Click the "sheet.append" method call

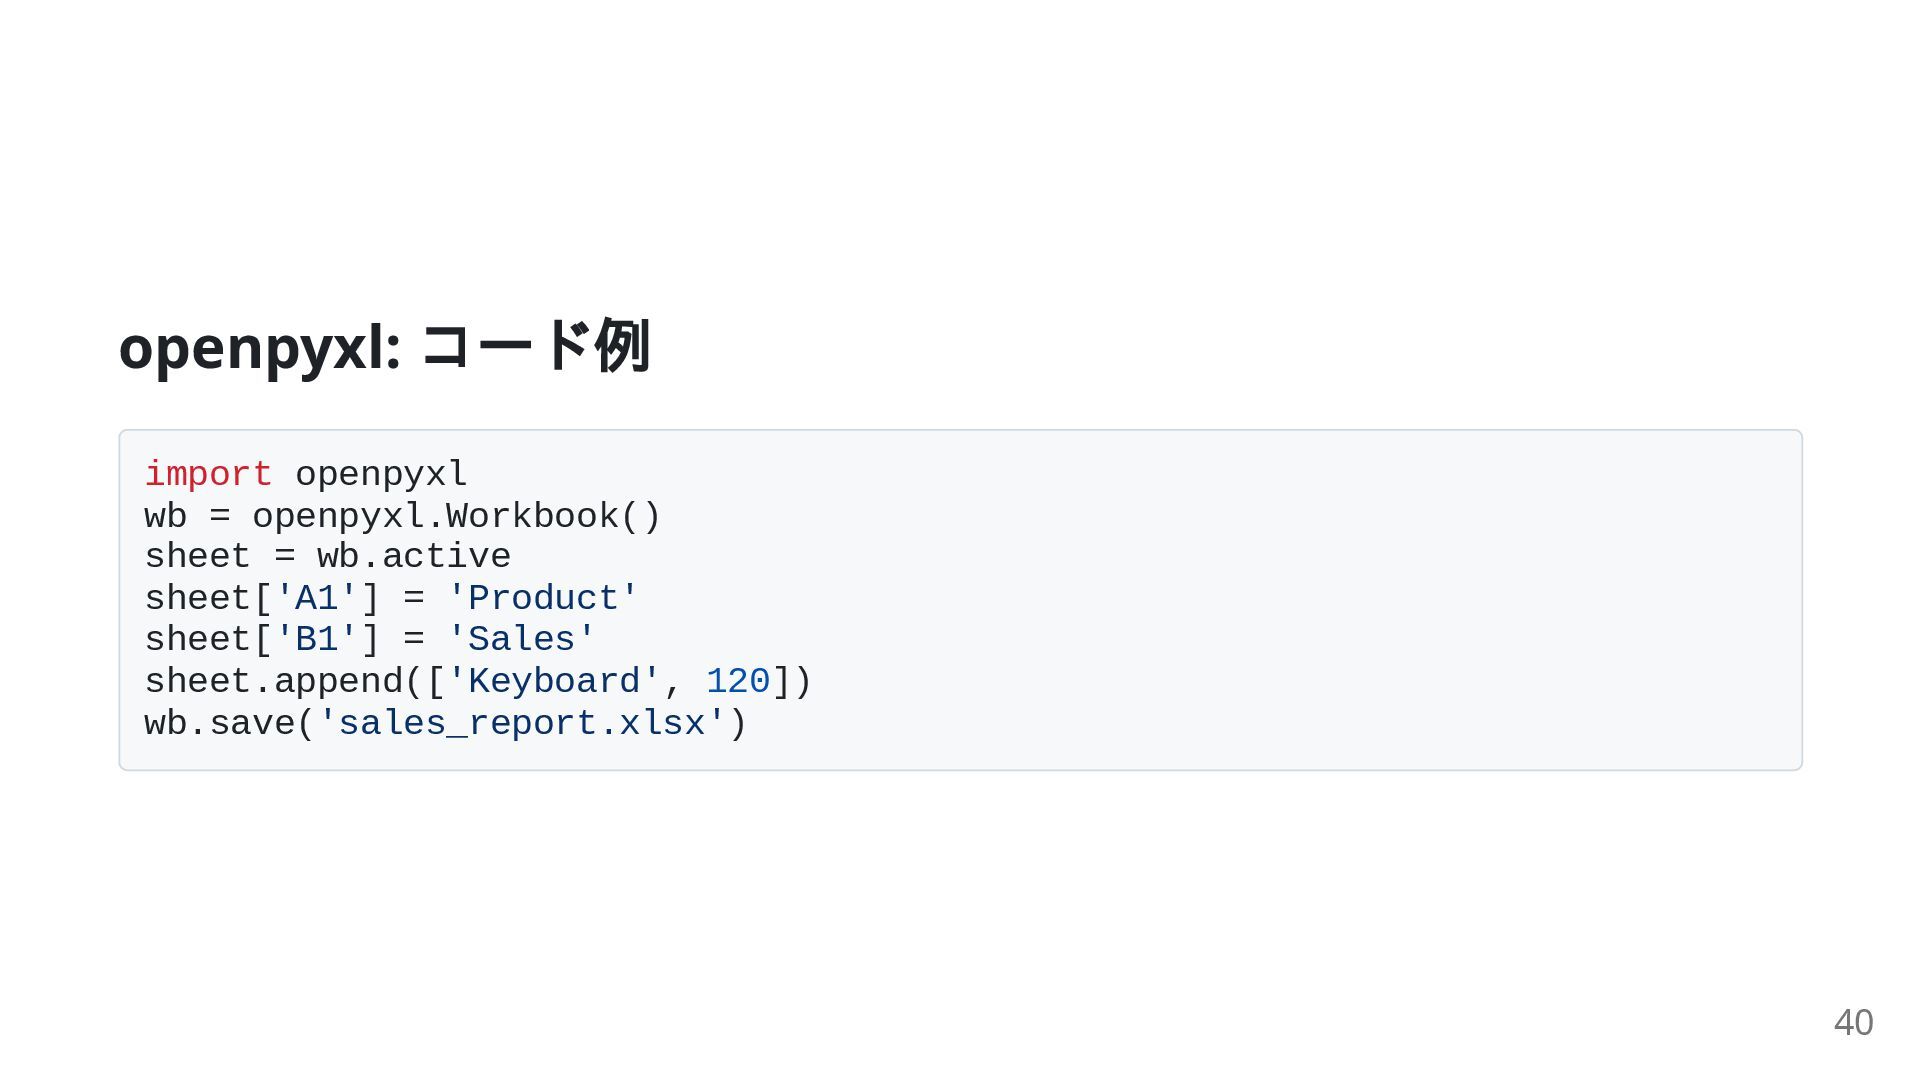point(273,682)
